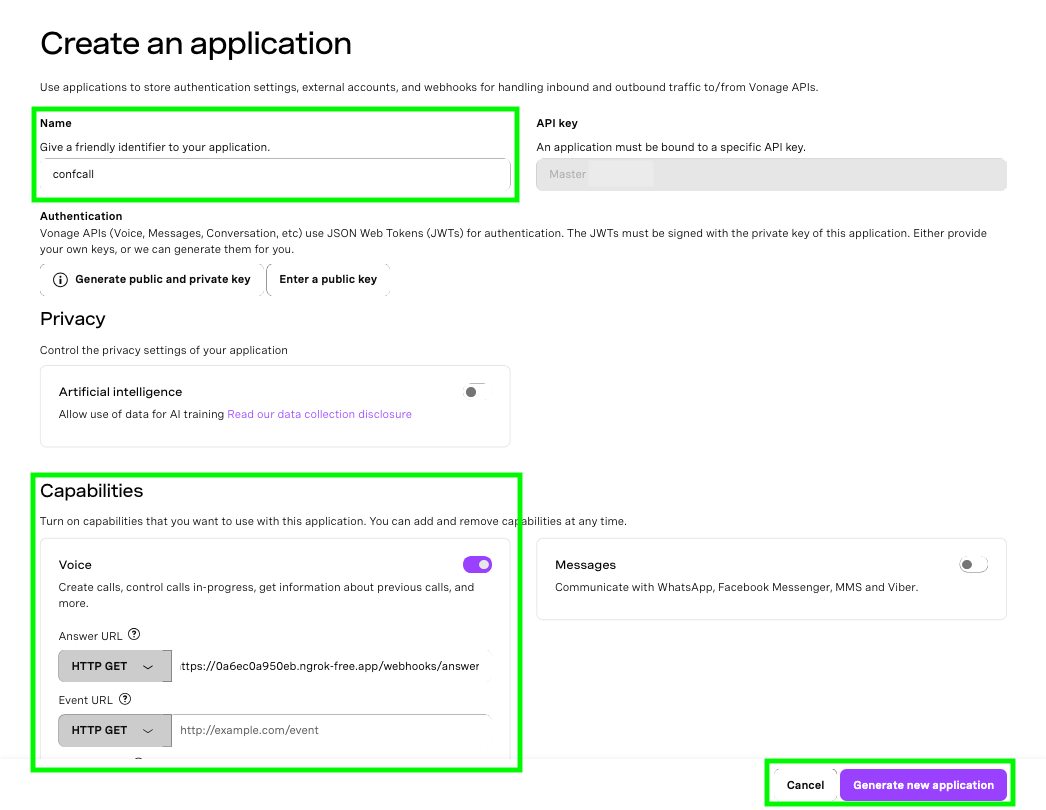Image resolution: width=1046 pixels, height=810 pixels.
Task: Switch to the Enter a public key option
Action: point(328,279)
